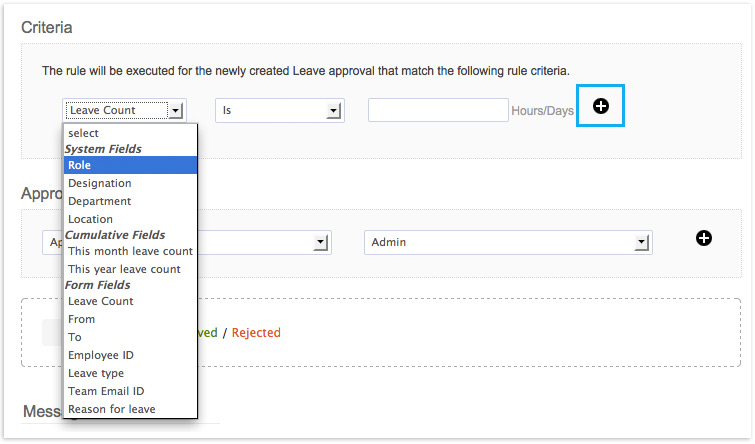Choose Designation from the field list

pyautogui.click(x=130, y=183)
